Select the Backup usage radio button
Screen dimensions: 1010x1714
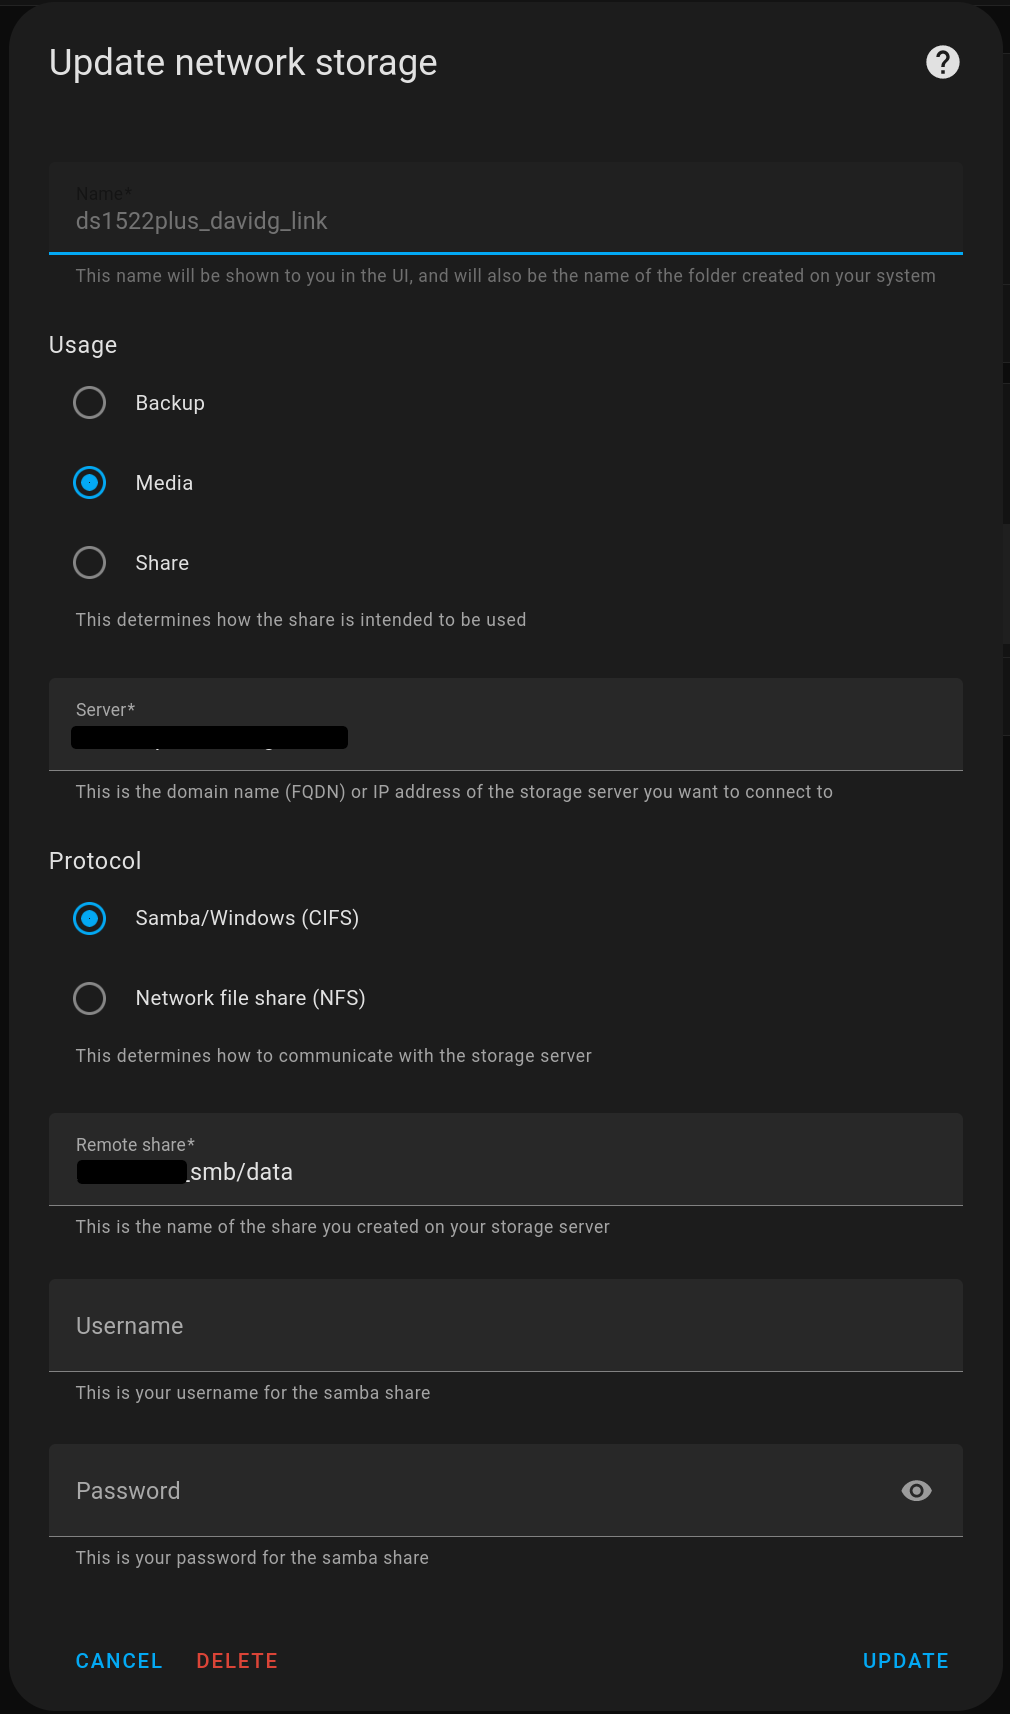tap(90, 403)
